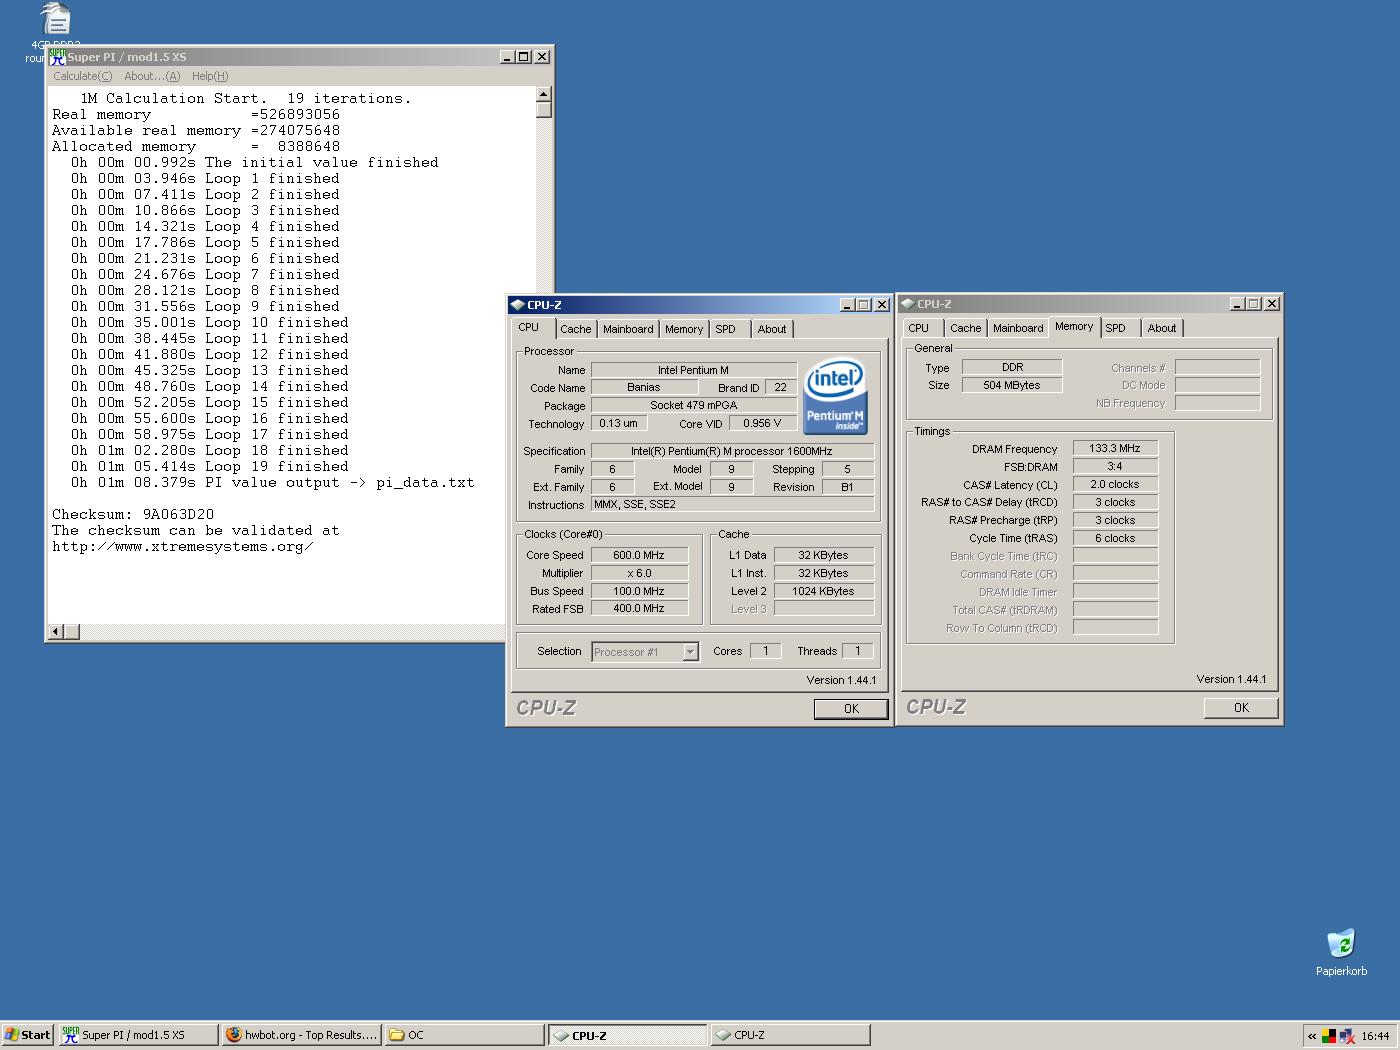The height and width of the screenshot is (1050, 1400).
Task: Click the Intel Pentium M logo
Action: coord(835,396)
